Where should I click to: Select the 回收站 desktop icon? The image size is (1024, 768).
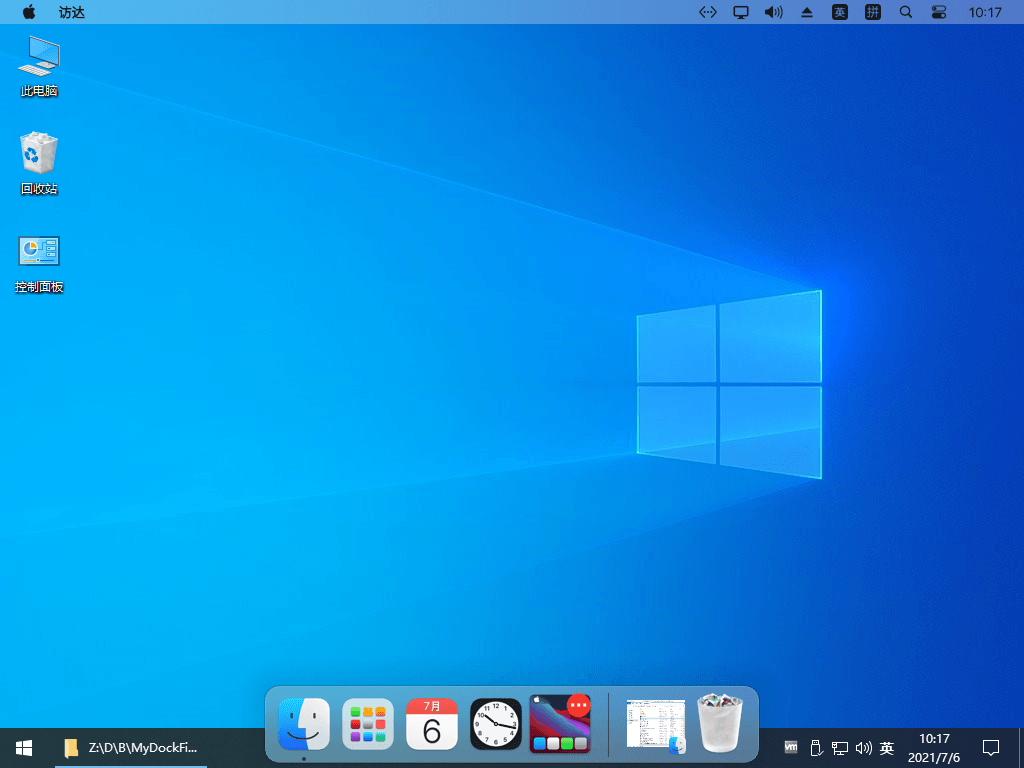pos(39,163)
